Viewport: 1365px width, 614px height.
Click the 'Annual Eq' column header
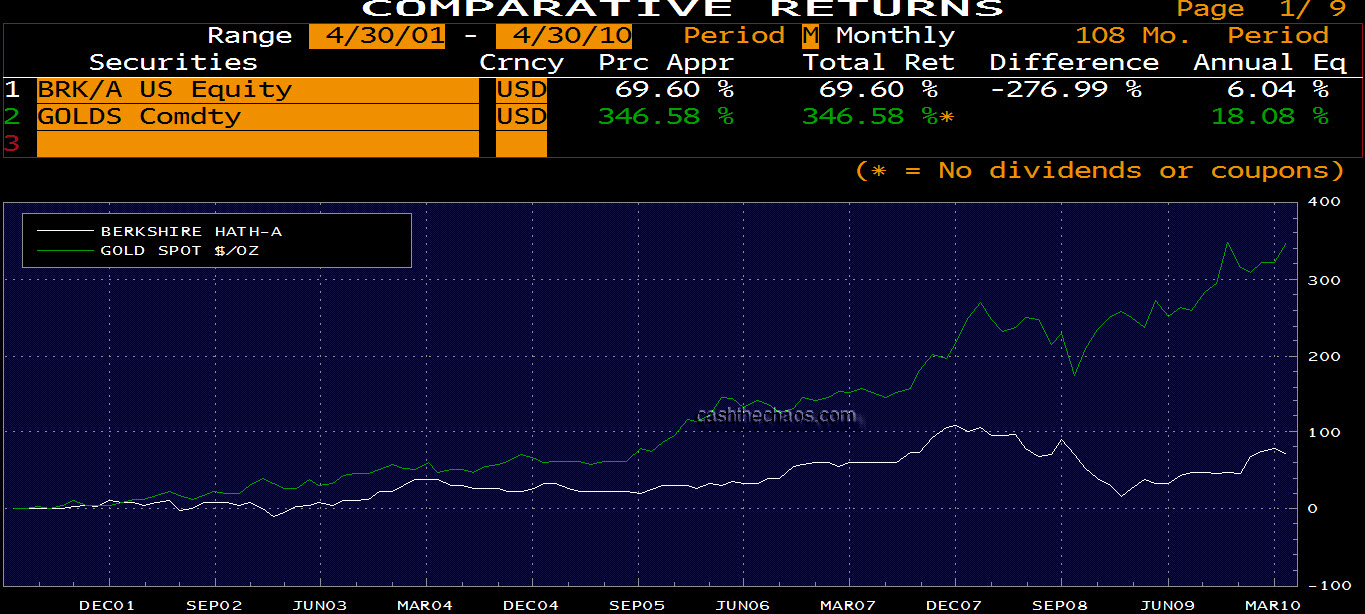click(1270, 63)
